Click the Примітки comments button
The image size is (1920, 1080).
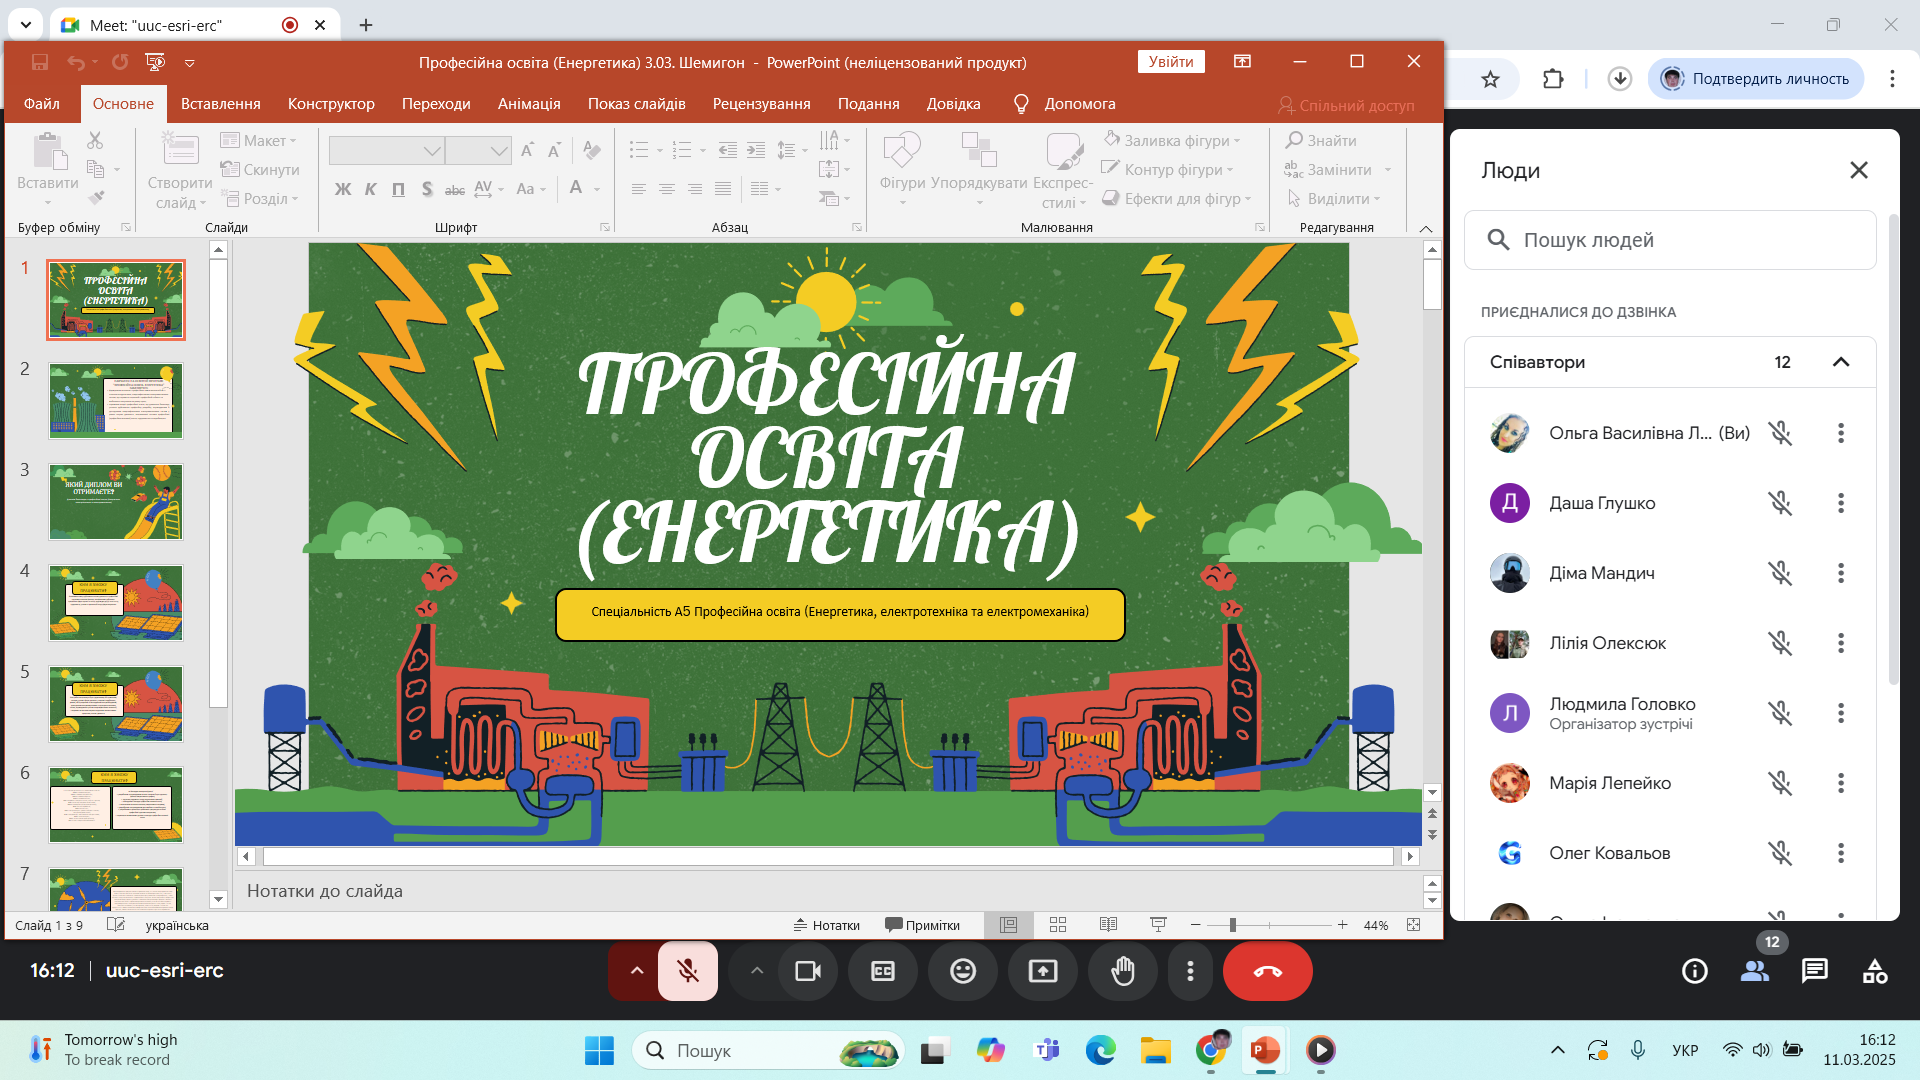[922, 925]
